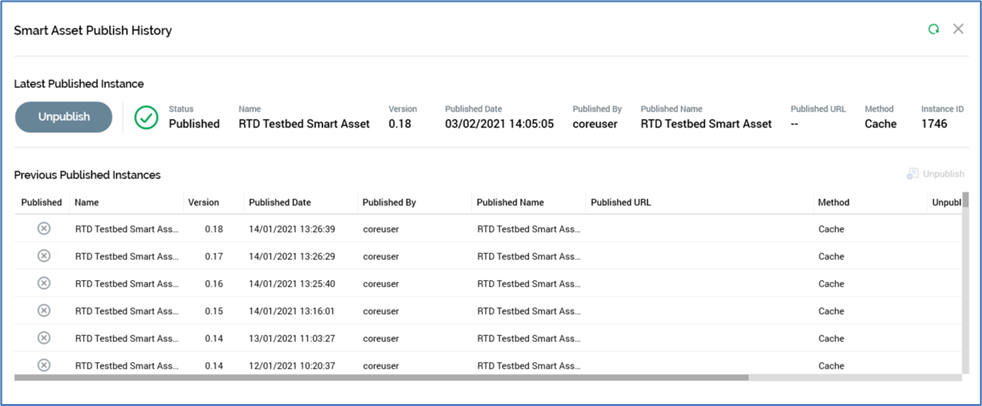
Task: Click the Published By column header
Action: 389,202
